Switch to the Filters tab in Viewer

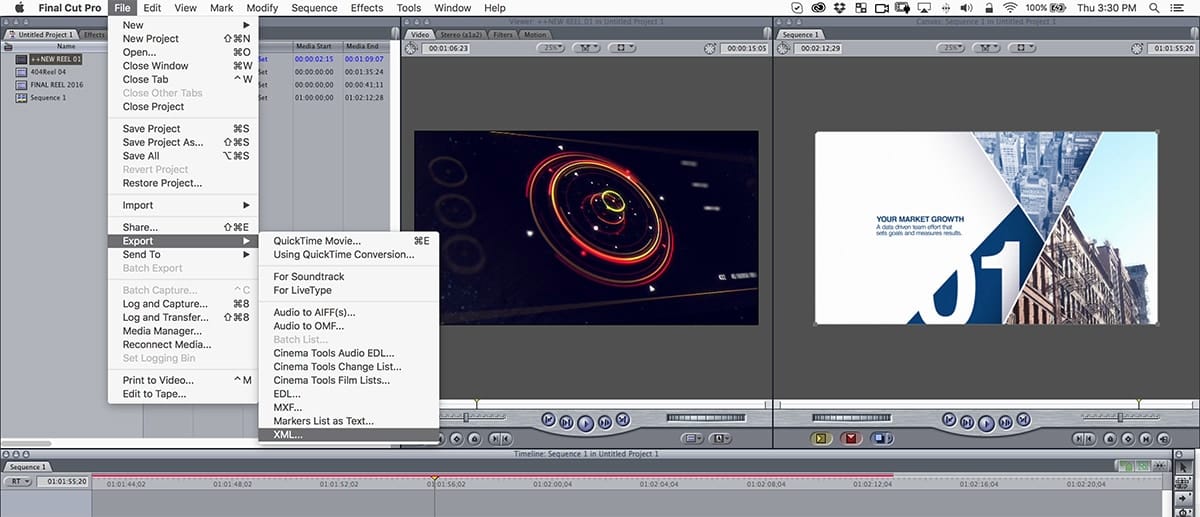[x=503, y=35]
